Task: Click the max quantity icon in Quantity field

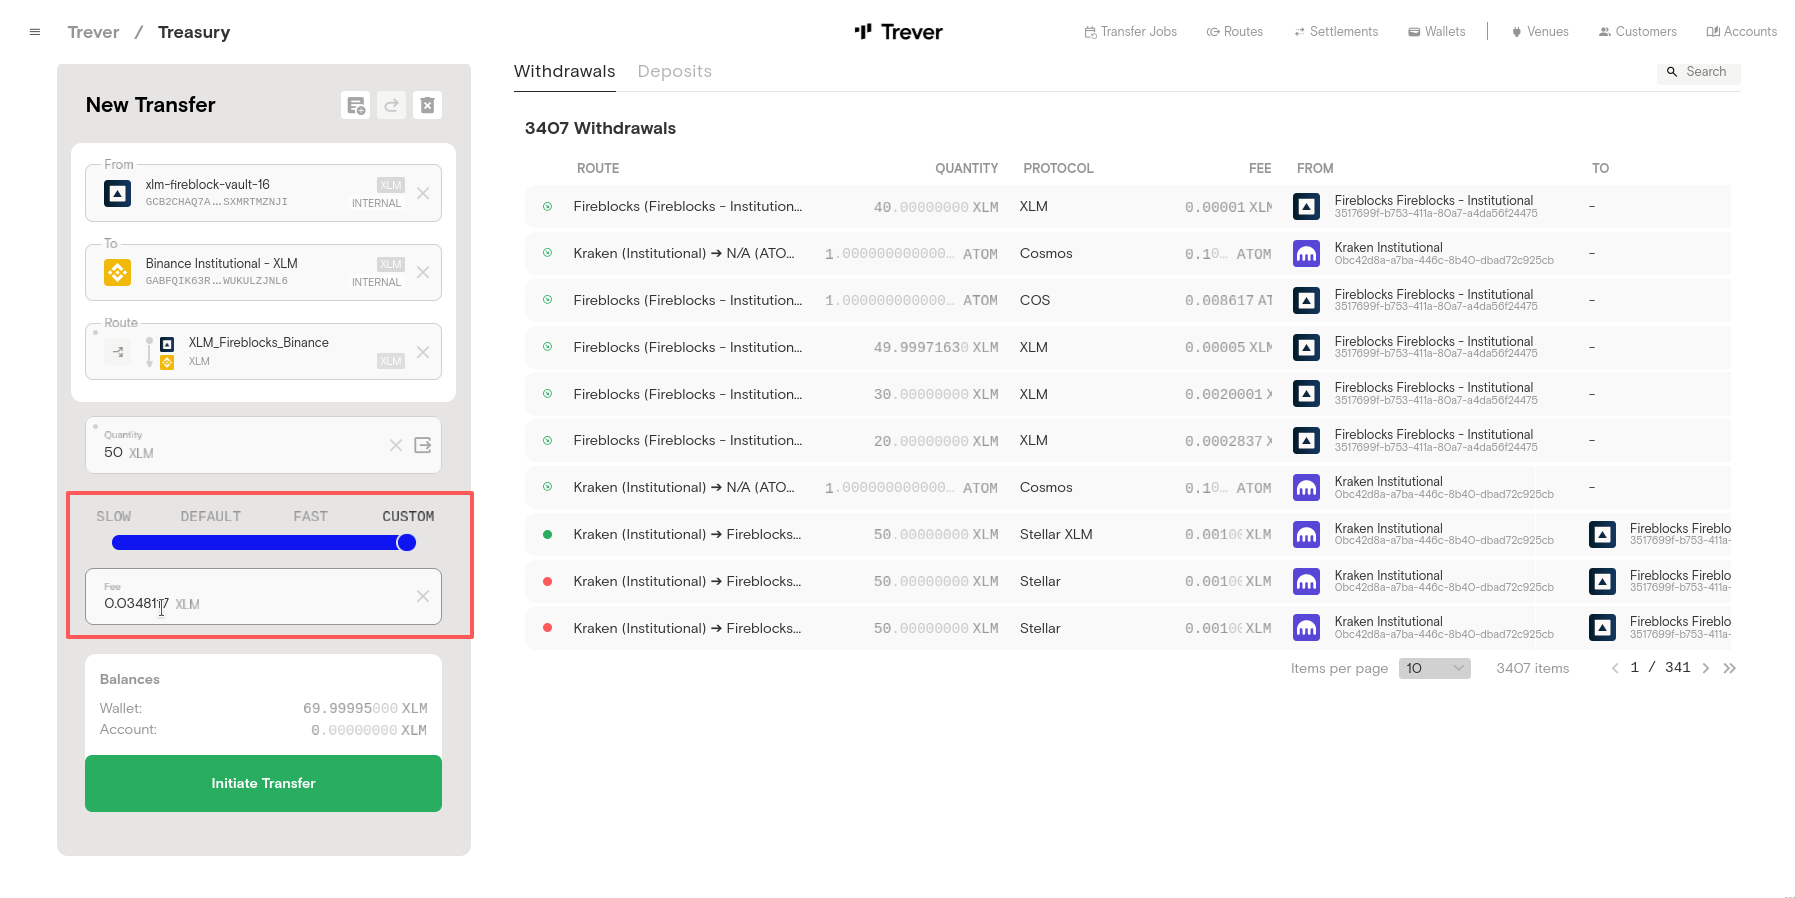Action: (x=423, y=445)
